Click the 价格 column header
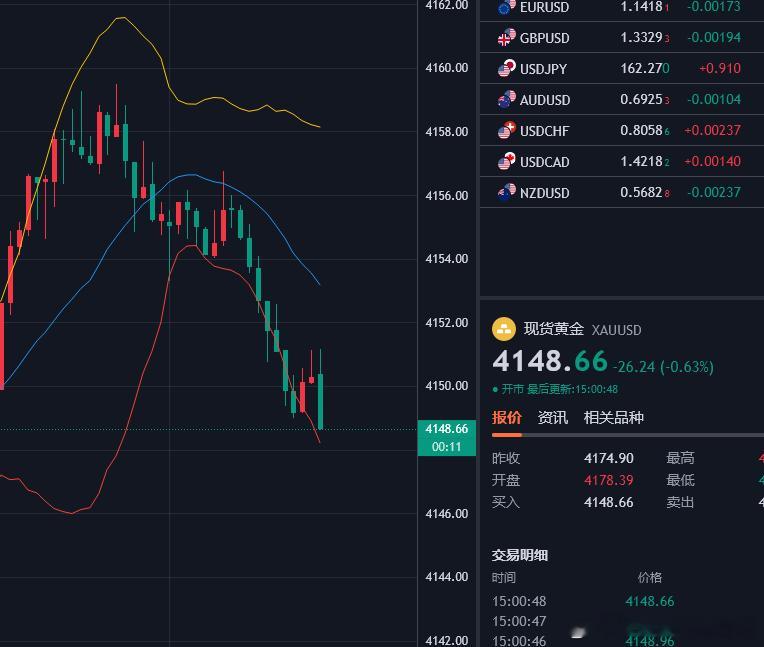The image size is (764, 647). pos(650,578)
